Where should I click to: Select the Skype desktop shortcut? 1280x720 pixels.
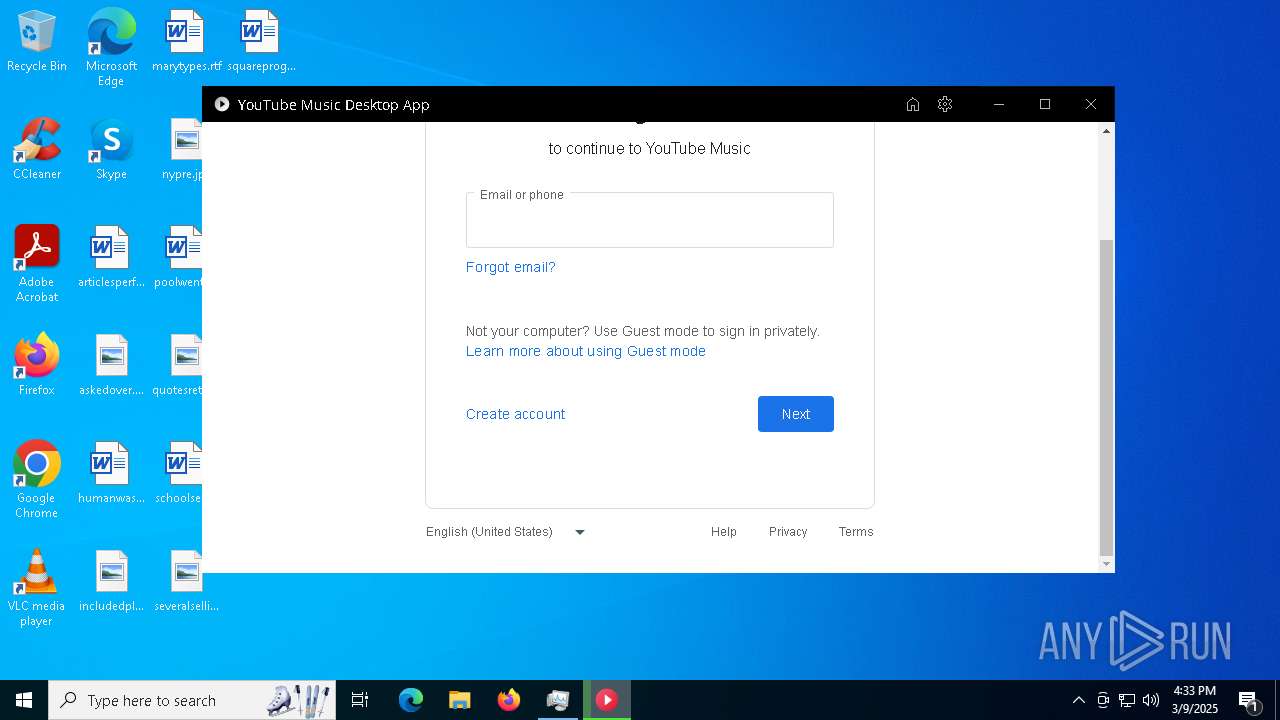[x=111, y=150]
